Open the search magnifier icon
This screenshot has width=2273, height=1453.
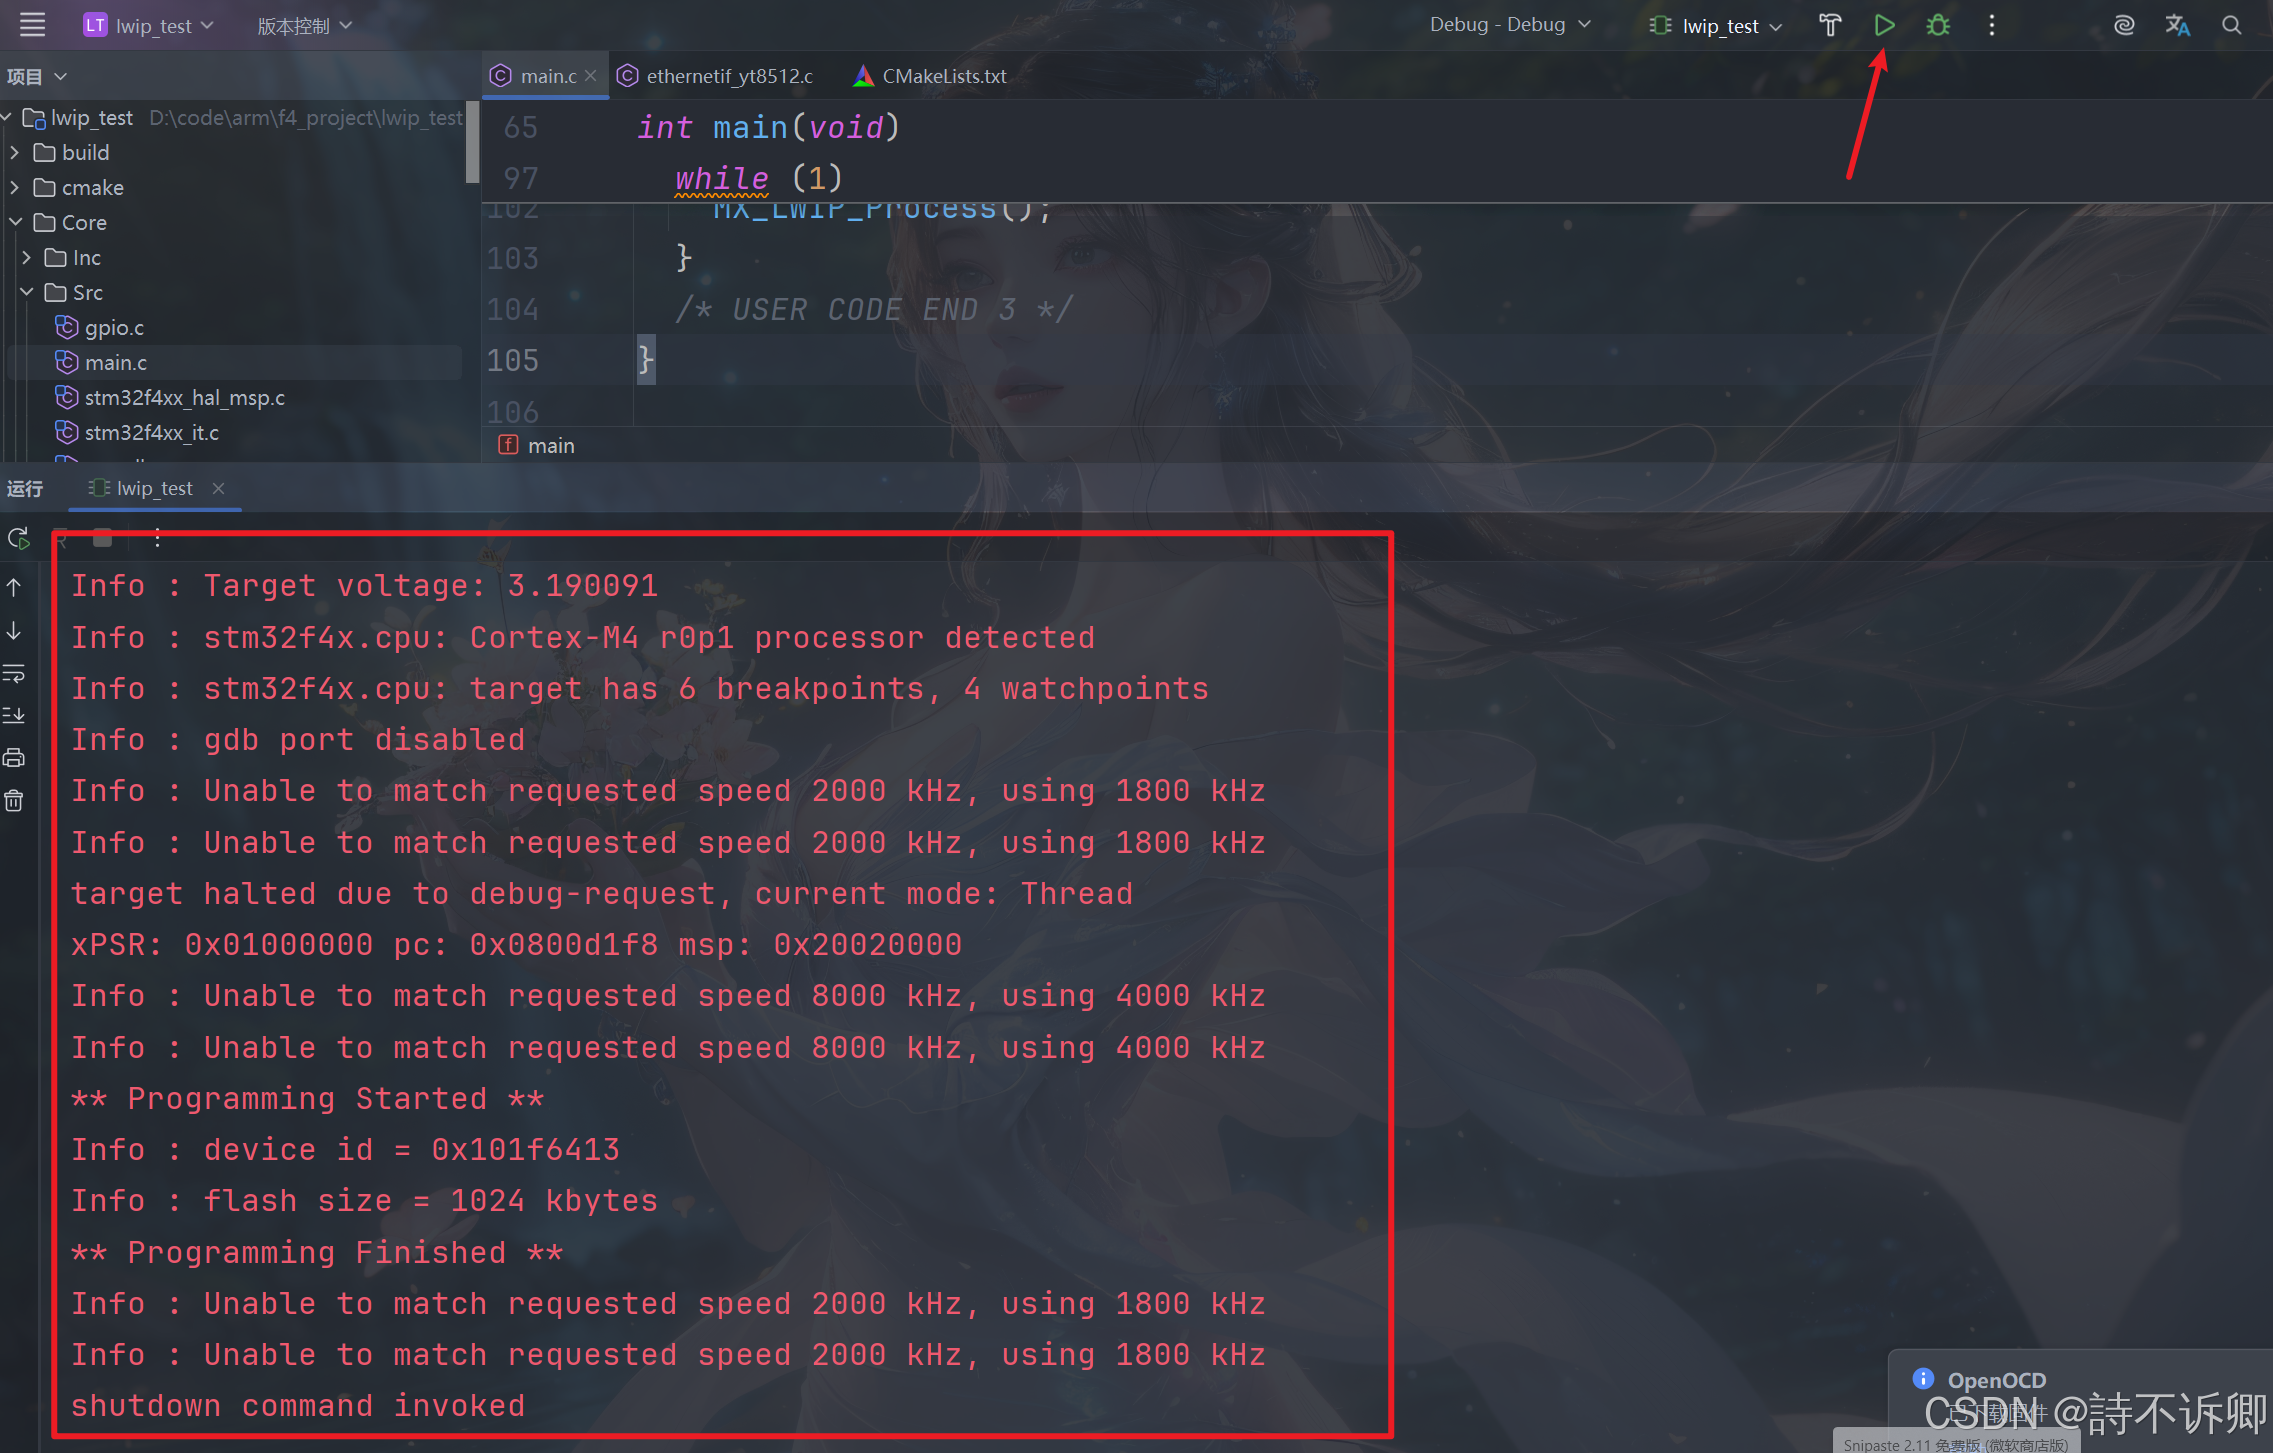click(2232, 26)
